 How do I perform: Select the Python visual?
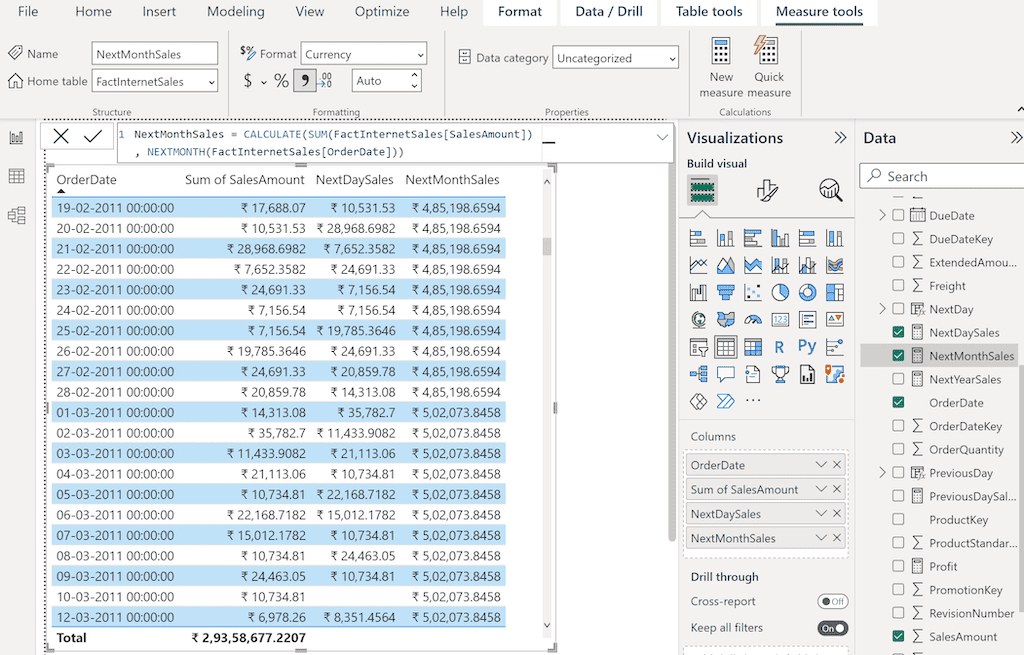[x=807, y=346]
